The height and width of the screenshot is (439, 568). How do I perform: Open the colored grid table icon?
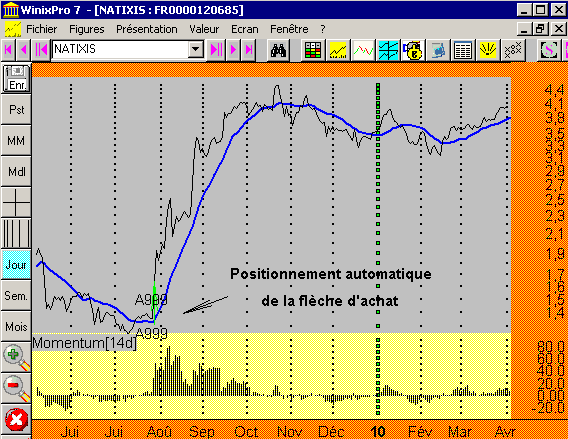pos(313,50)
